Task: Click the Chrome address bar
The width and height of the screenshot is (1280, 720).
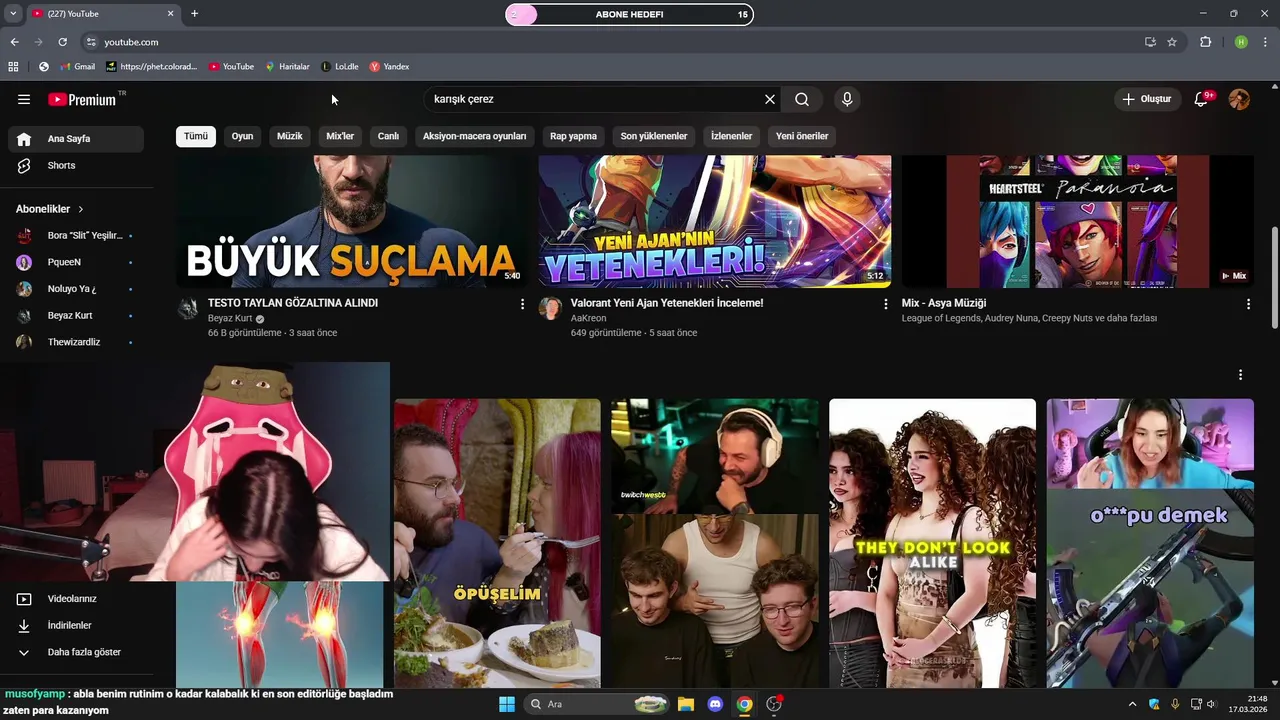Action: (x=610, y=42)
